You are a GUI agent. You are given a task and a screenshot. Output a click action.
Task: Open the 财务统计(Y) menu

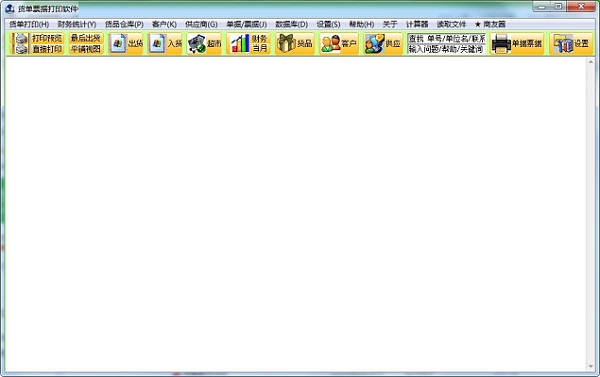point(77,24)
